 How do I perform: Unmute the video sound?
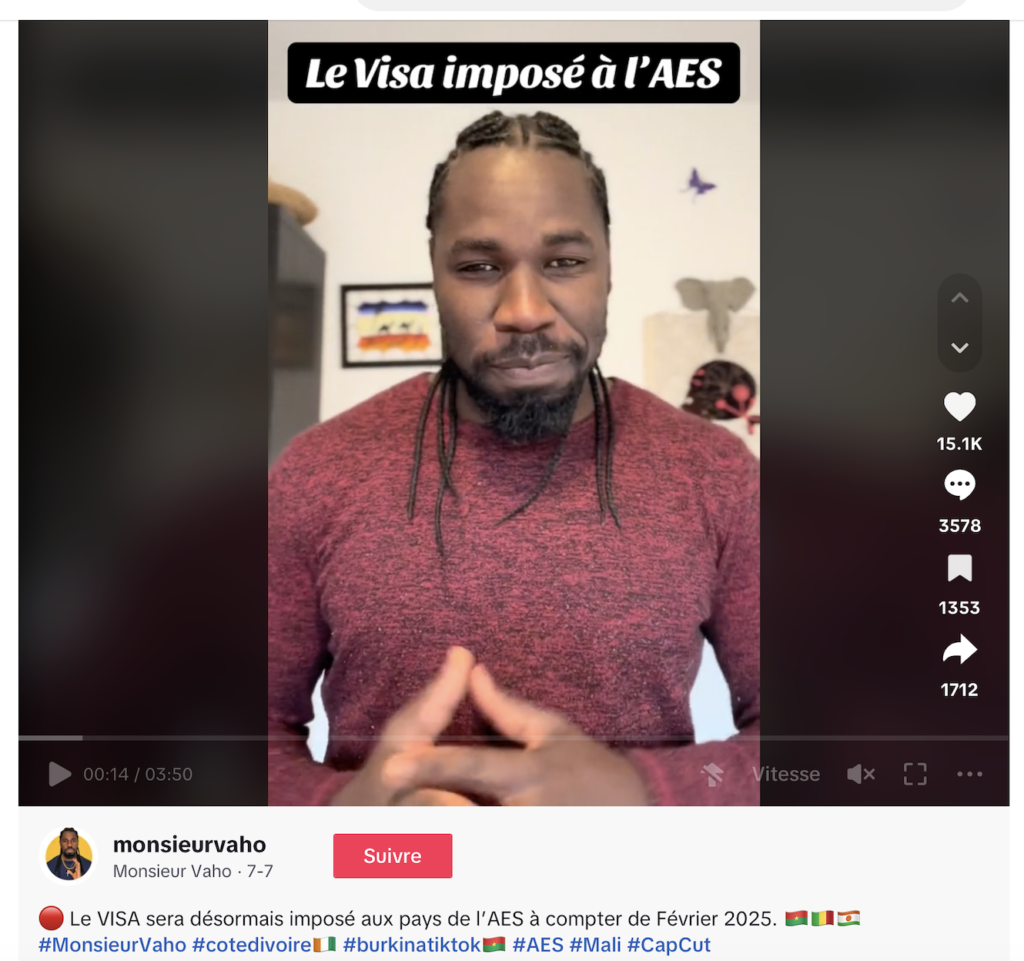coord(861,774)
